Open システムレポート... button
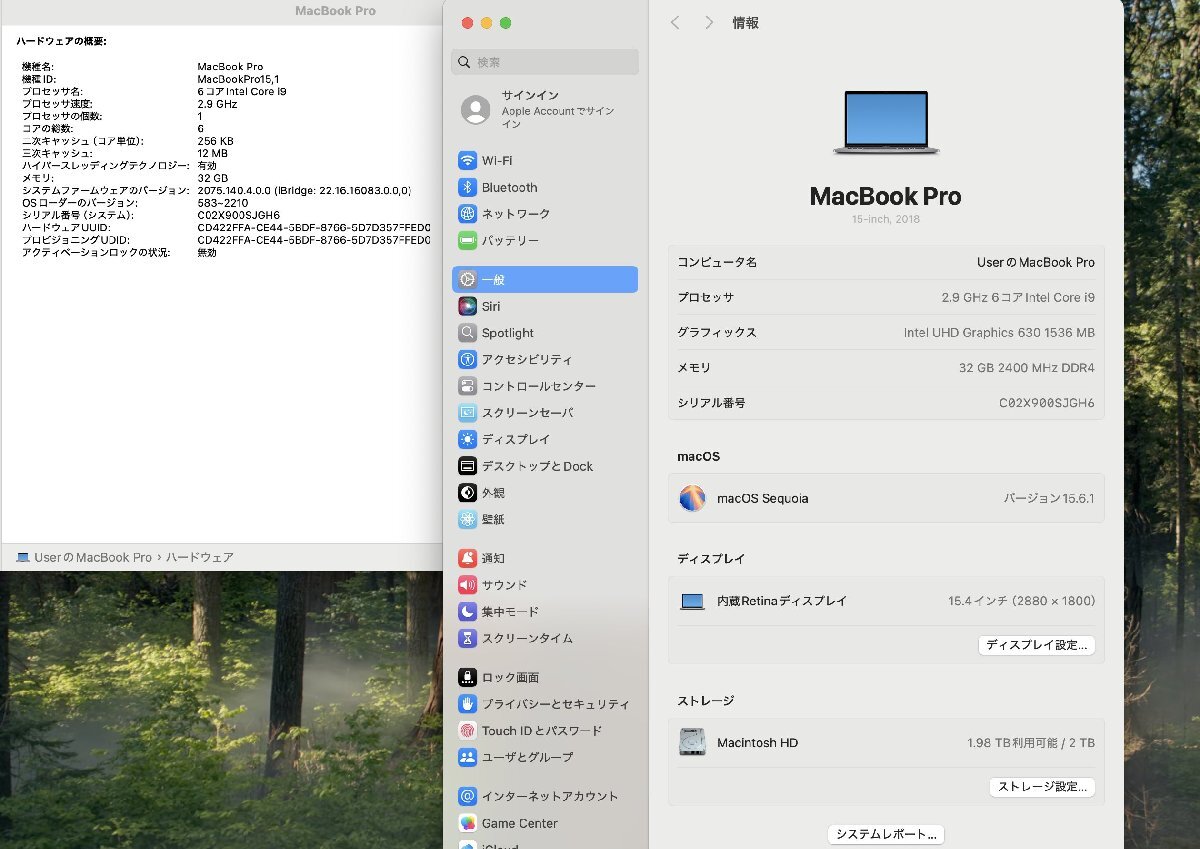Viewport: 1200px width, 849px height. tap(886, 834)
